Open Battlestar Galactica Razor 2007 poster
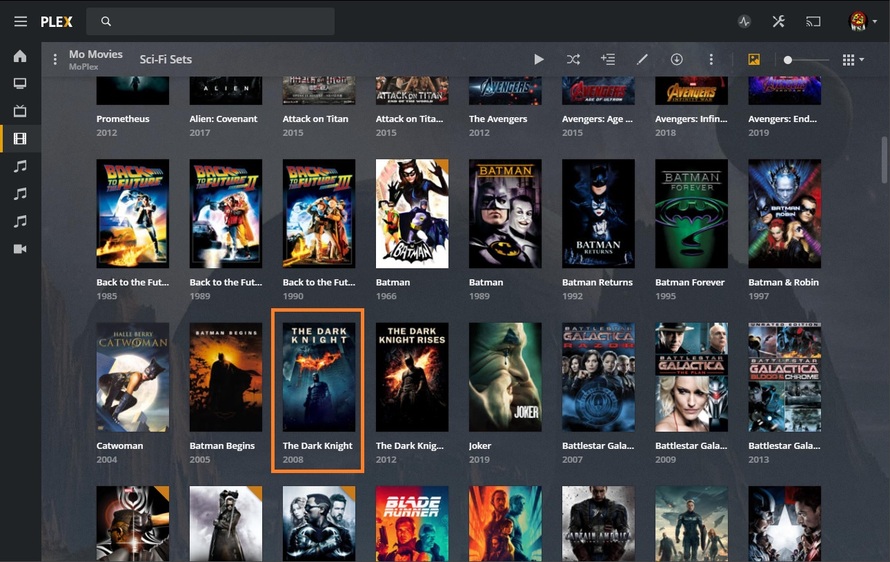This screenshot has height=562, width=890. coord(598,377)
